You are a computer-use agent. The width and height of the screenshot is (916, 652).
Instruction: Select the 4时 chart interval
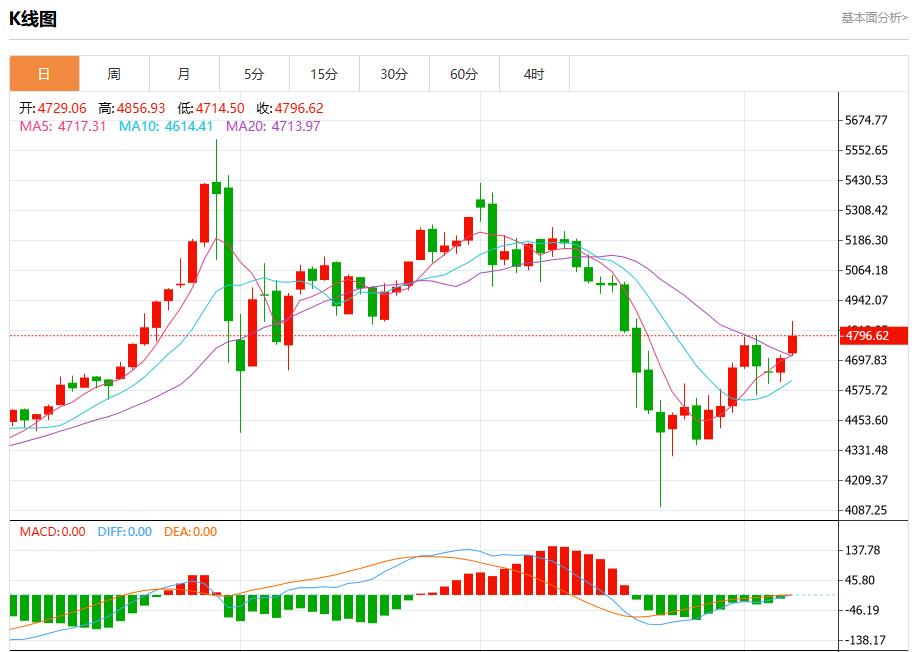click(x=534, y=74)
